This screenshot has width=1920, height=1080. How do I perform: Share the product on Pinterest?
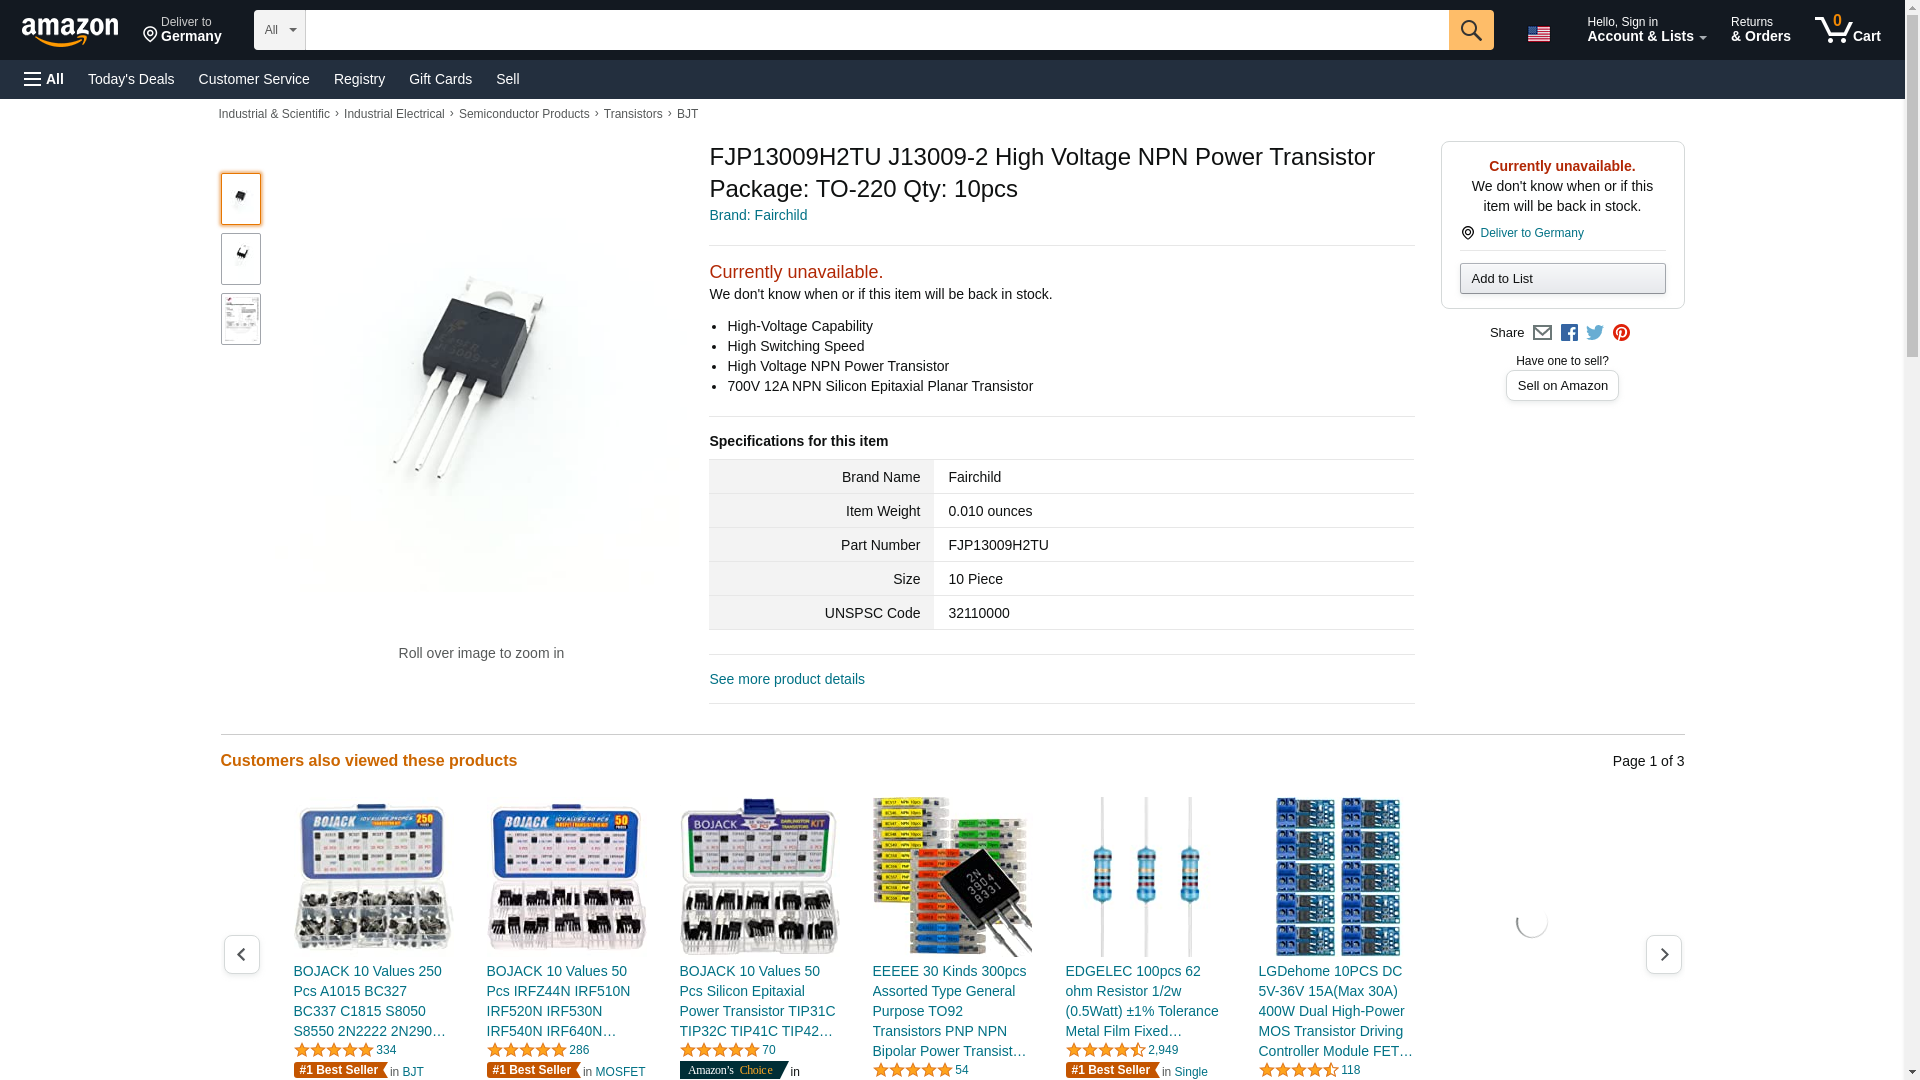click(x=1621, y=333)
